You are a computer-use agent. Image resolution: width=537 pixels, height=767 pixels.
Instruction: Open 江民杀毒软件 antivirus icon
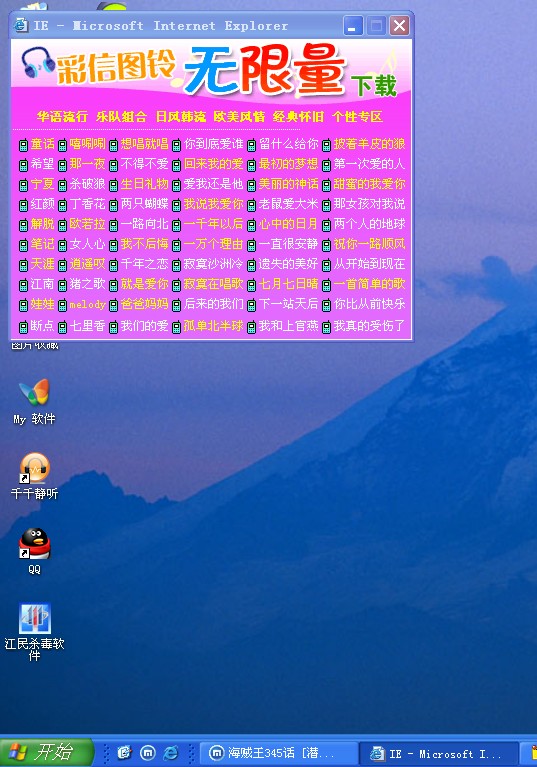tap(34, 632)
